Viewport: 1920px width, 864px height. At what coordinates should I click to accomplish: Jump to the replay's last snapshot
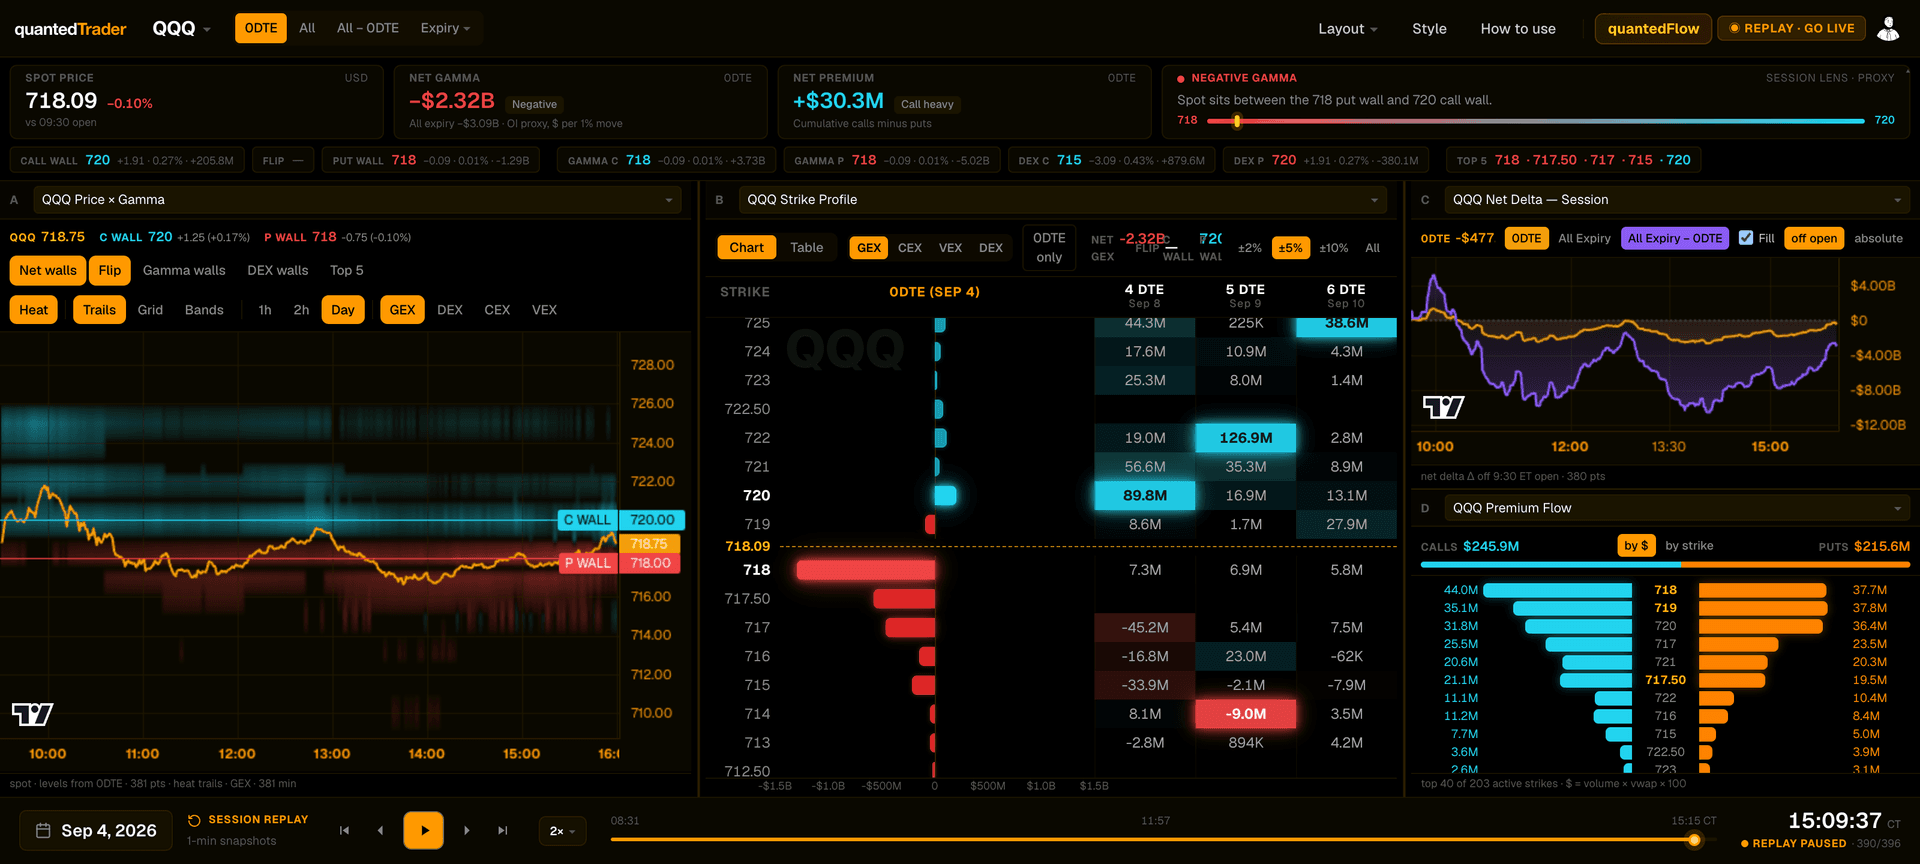click(x=503, y=830)
